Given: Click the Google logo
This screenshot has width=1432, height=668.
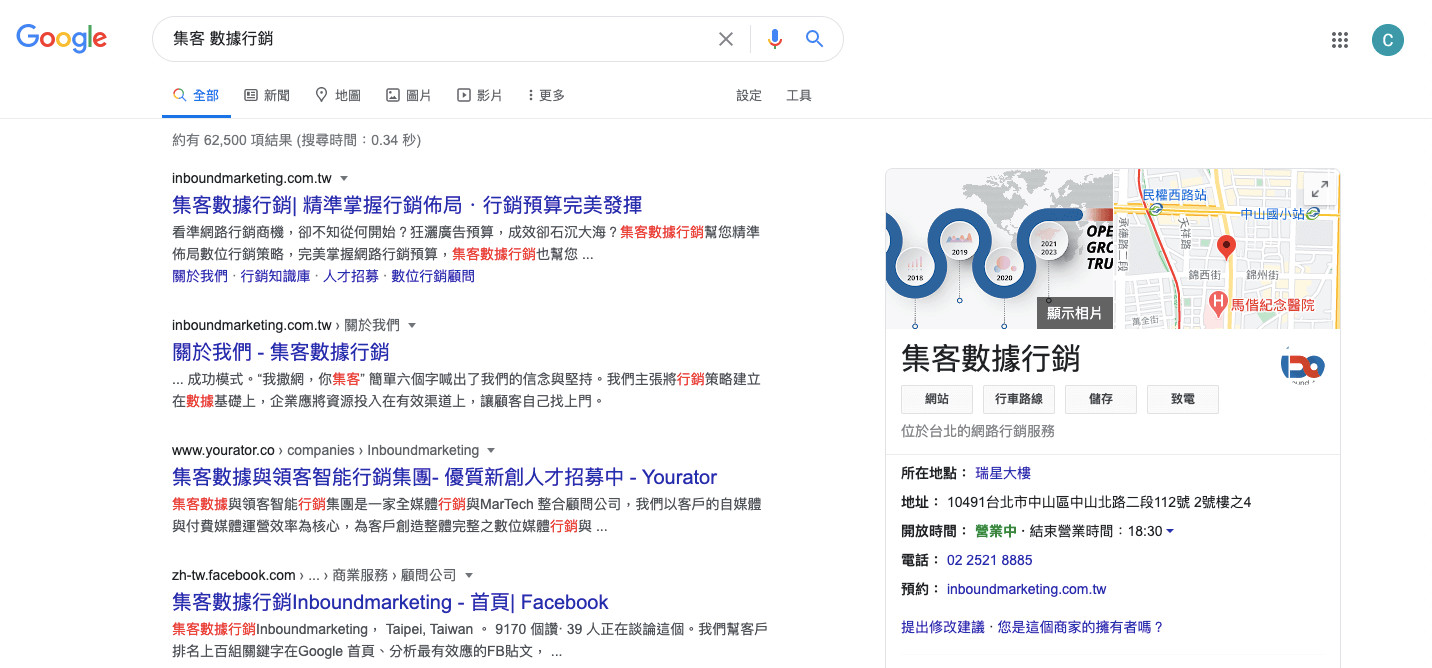Looking at the screenshot, I should coord(61,39).
